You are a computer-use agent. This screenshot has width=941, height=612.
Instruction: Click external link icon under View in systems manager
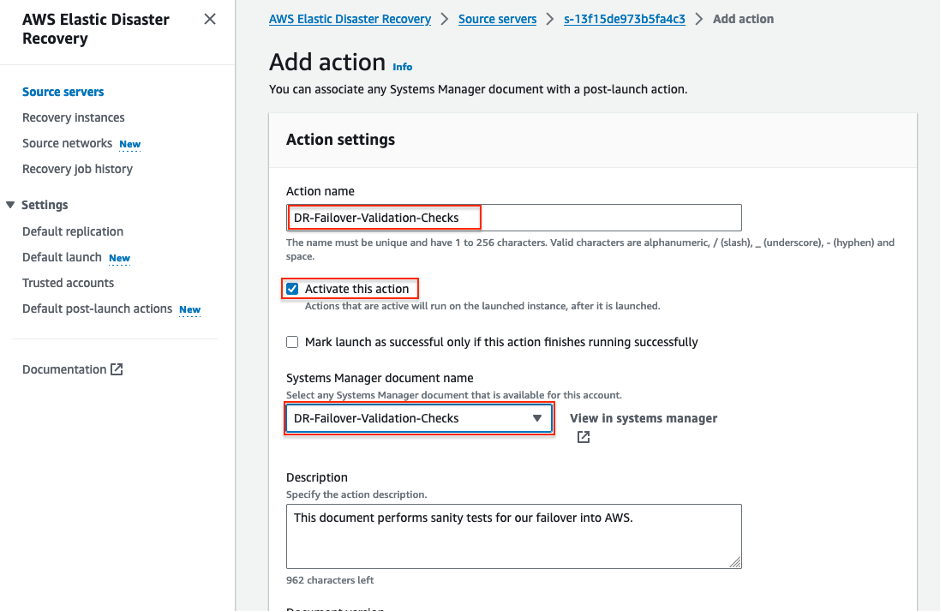tap(583, 437)
